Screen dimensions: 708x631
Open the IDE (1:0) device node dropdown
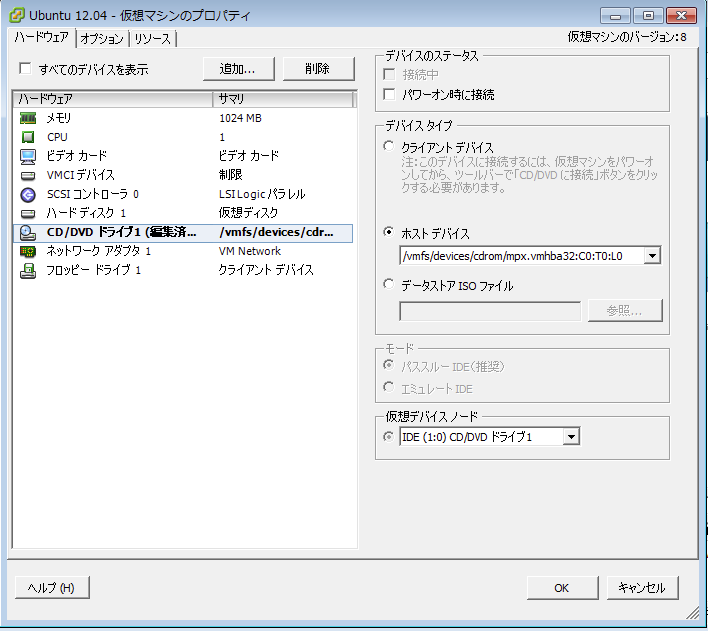[x=571, y=437]
